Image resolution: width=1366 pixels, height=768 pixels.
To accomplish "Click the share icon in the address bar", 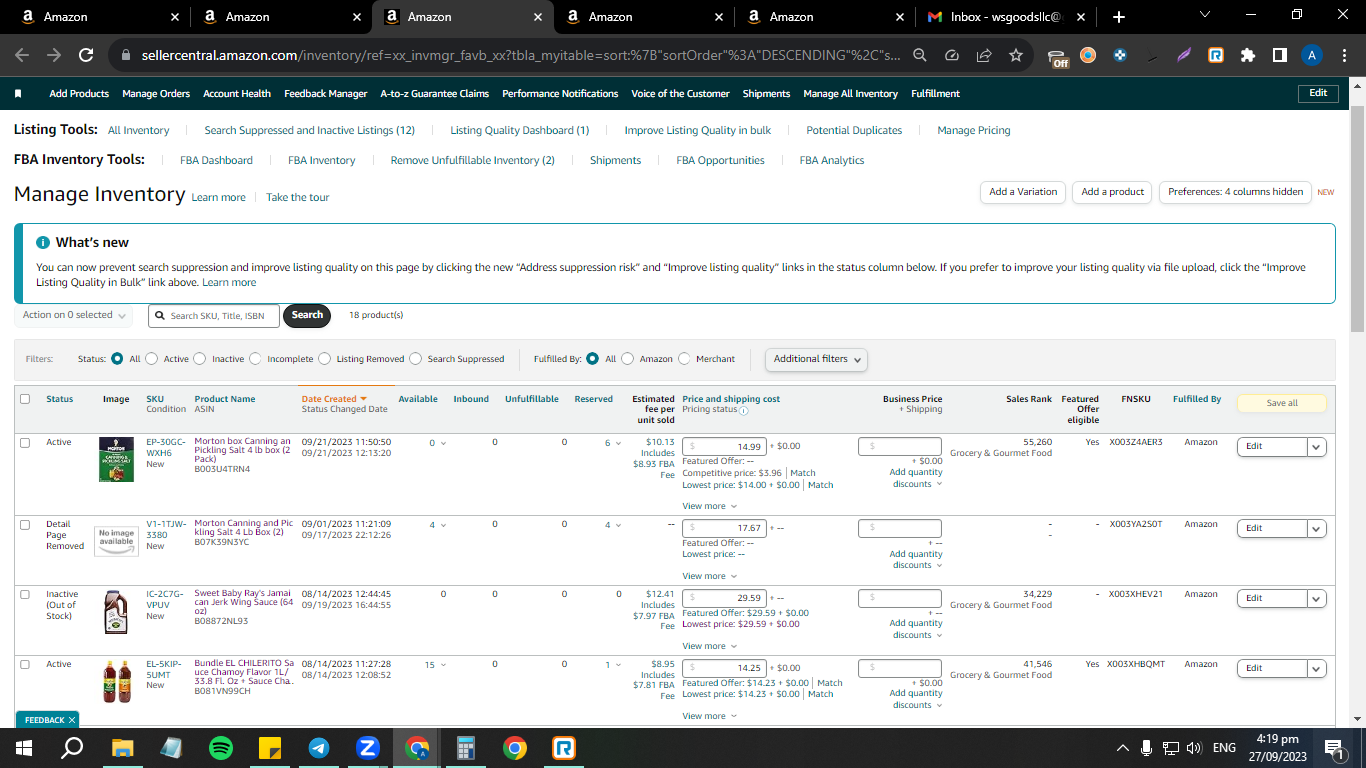I will tap(984, 56).
